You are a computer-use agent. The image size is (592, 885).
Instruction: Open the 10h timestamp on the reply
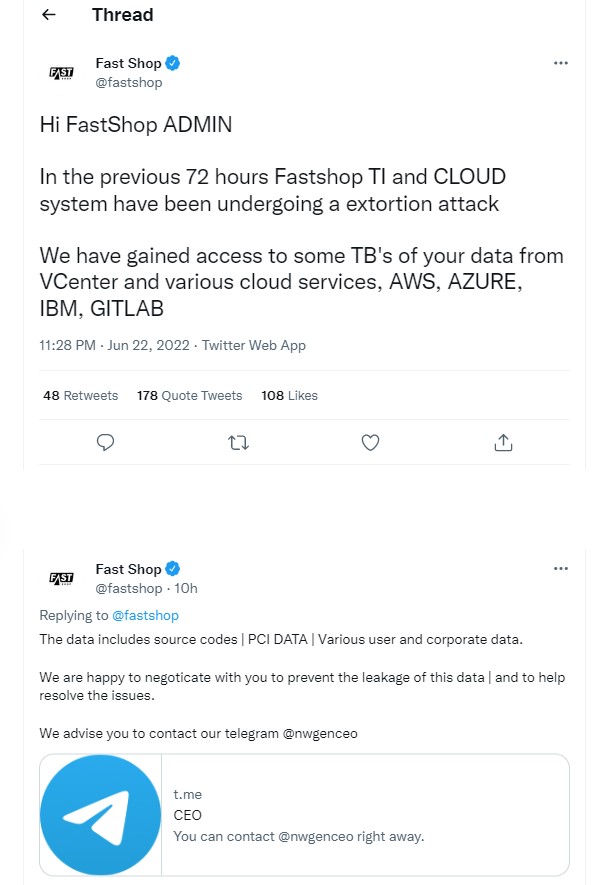point(186,588)
